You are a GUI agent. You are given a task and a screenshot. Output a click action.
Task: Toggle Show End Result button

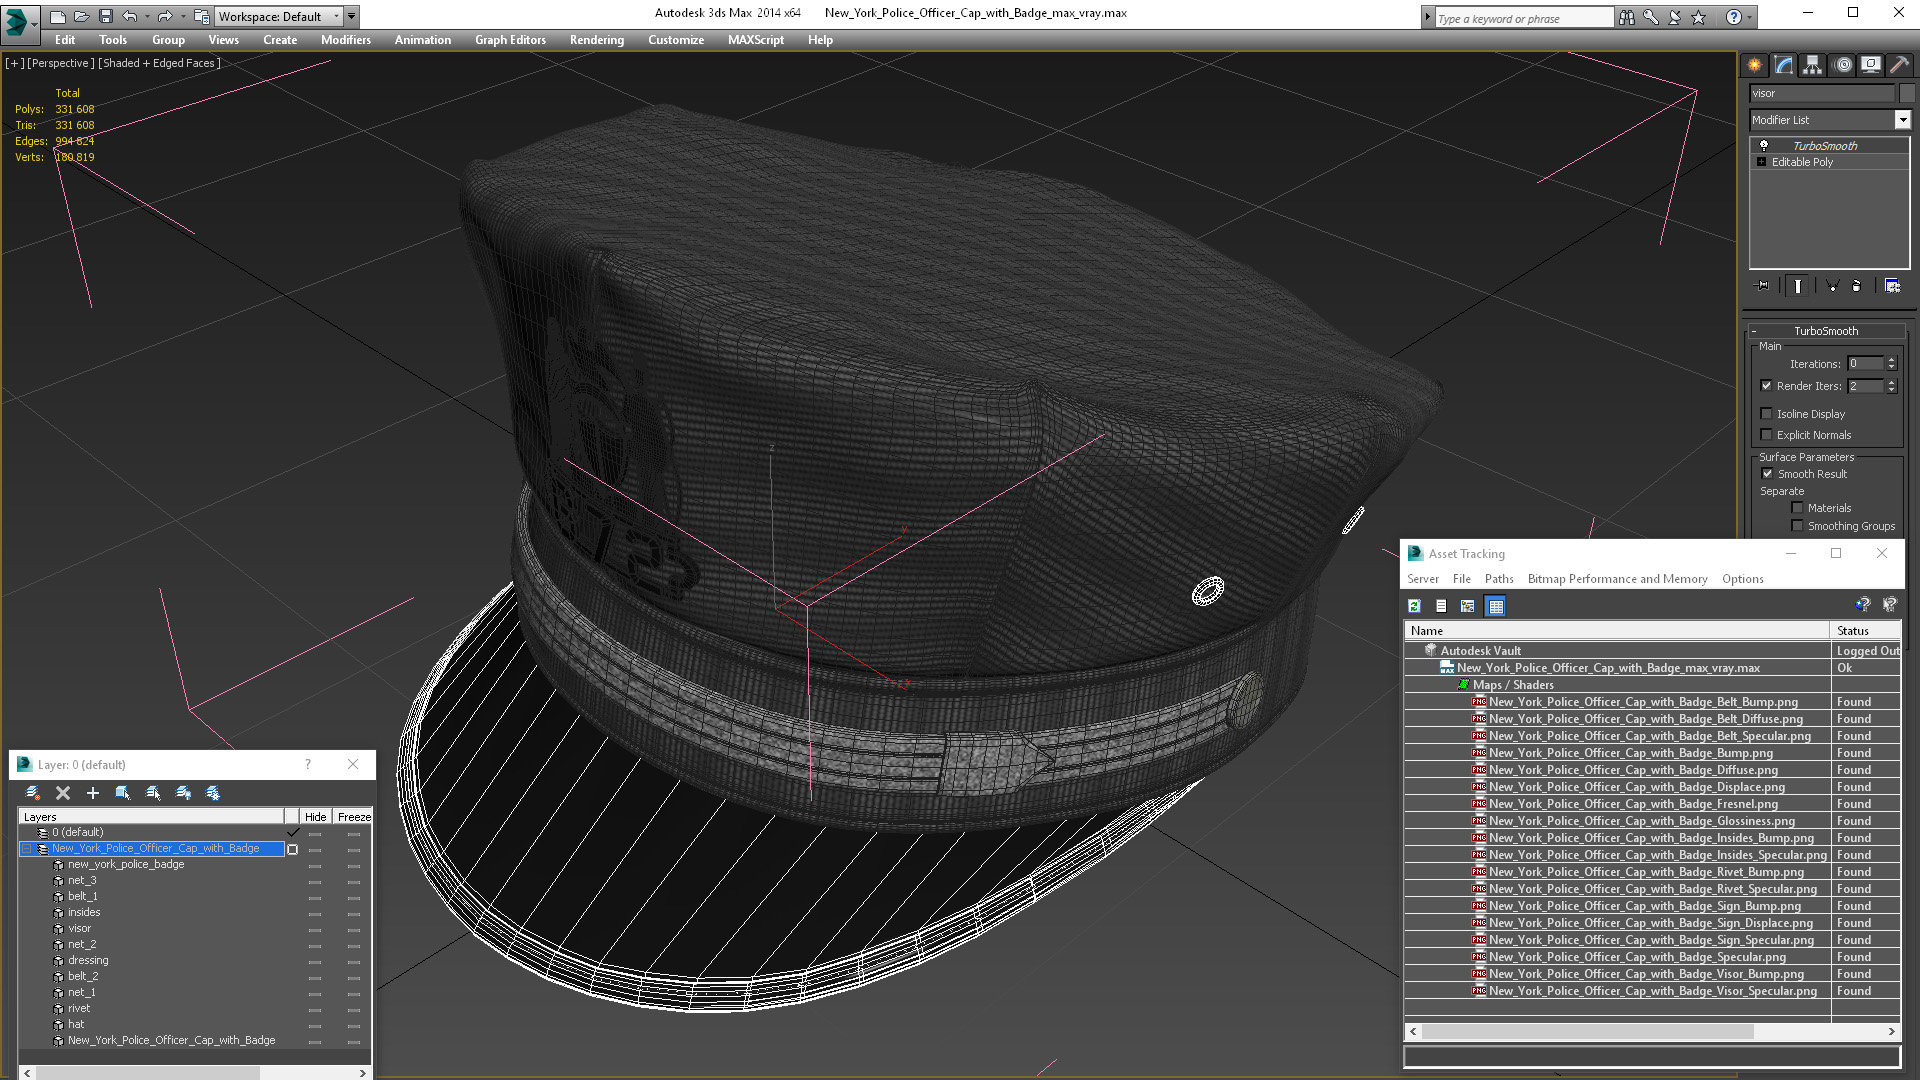pyautogui.click(x=1798, y=286)
